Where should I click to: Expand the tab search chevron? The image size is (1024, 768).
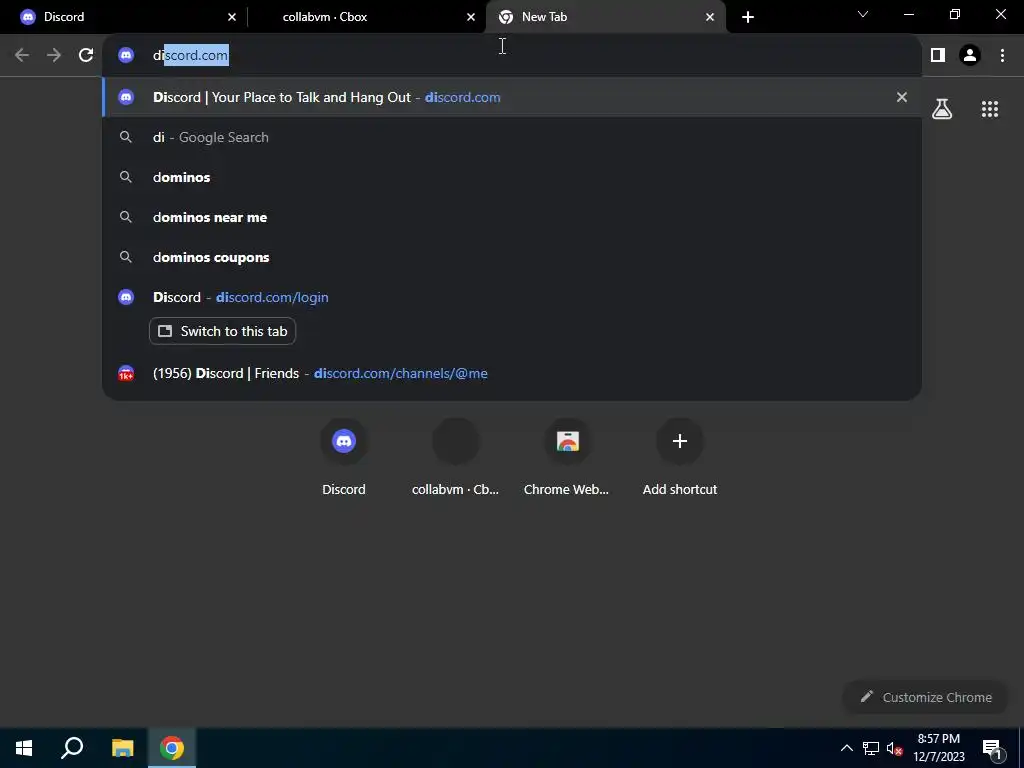pyautogui.click(x=863, y=14)
